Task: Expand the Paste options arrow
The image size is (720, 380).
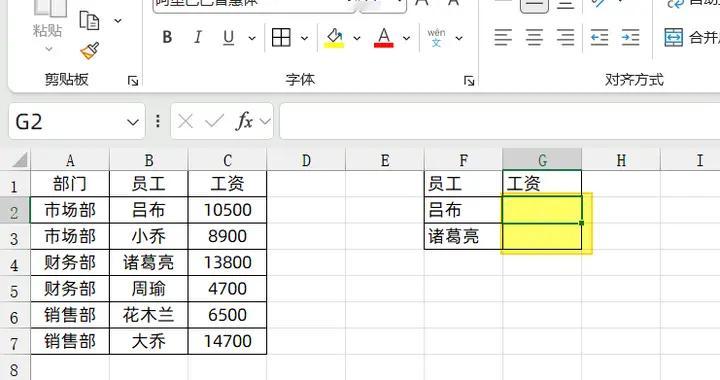Action: pos(48,49)
